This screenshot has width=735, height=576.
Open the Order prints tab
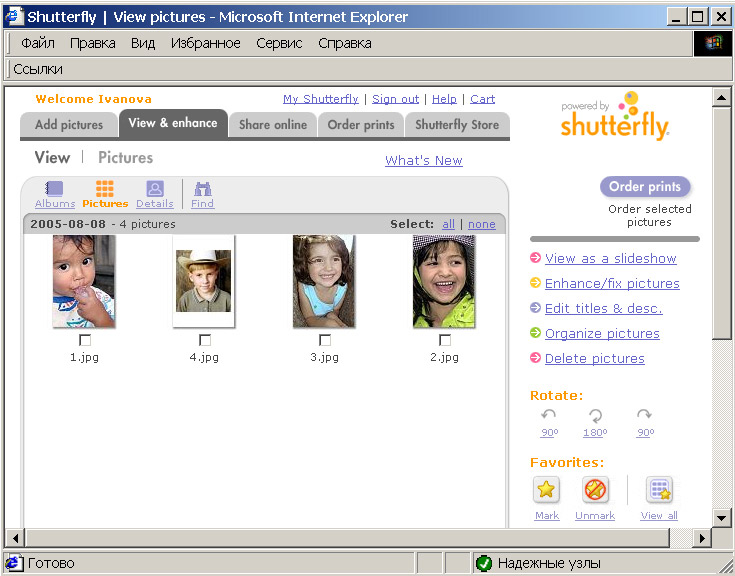361,125
